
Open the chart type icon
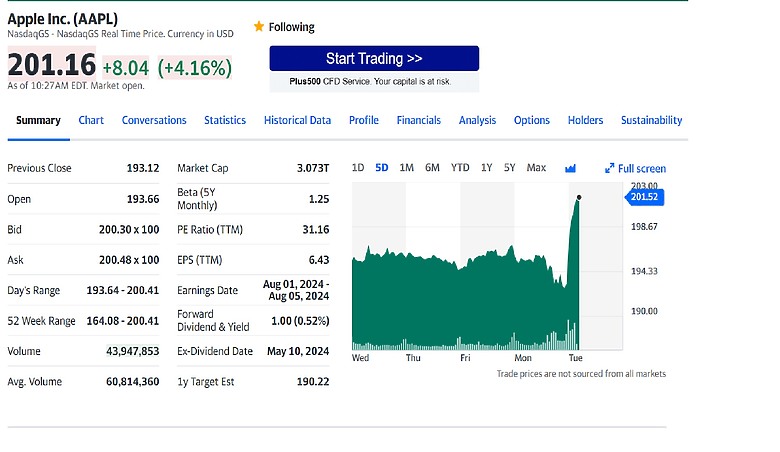point(571,169)
